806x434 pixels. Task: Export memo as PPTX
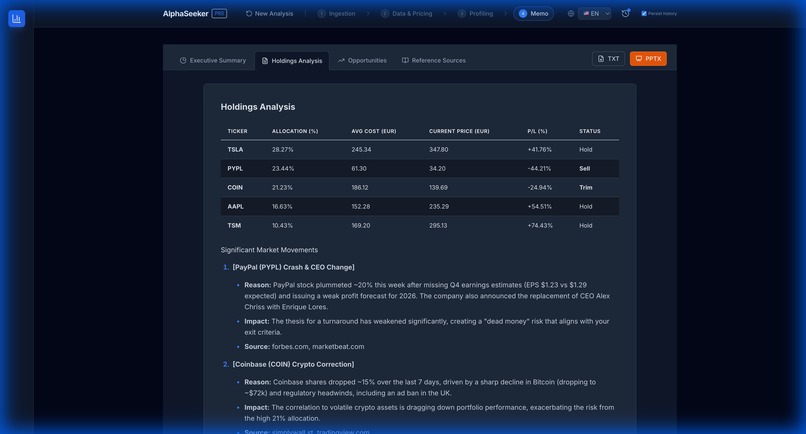[648, 59]
